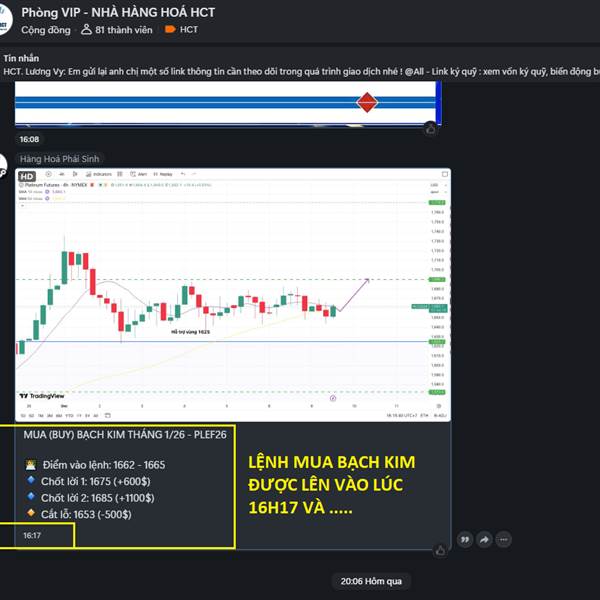Like the platinum order message with thumbs-up
Image resolution: width=600 pixels, height=600 pixels.
[440, 550]
